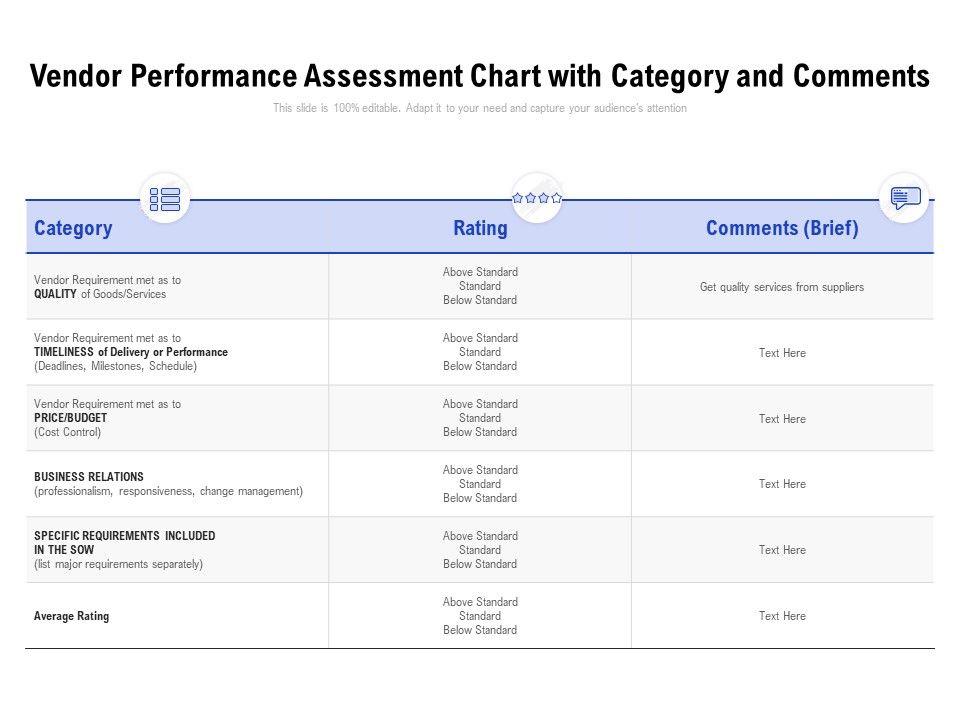Image resolution: width=960 pixels, height=720 pixels.
Task: Click the editable subtitle text line
Action: click(480, 108)
